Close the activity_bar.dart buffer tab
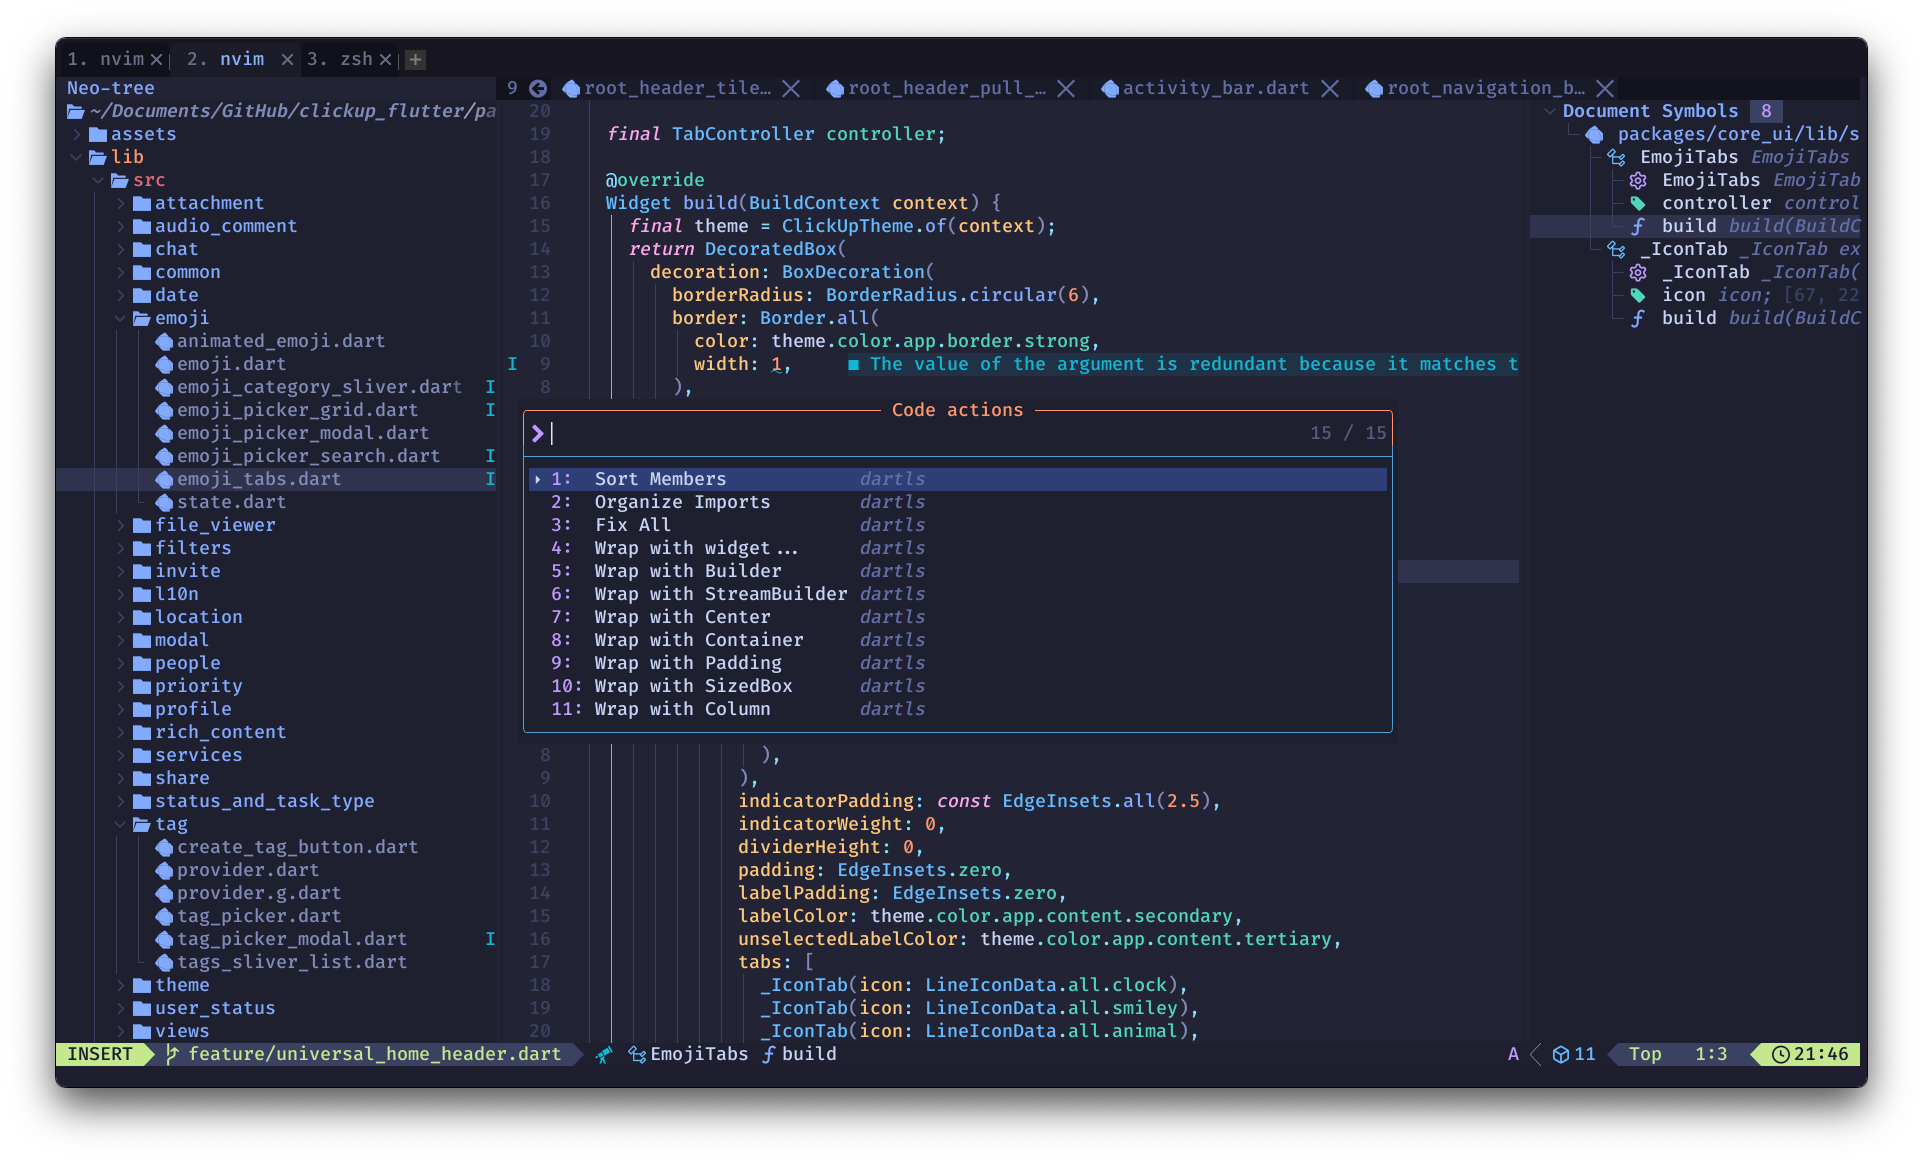Image resolution: width=1923 pixels, height=1161 pixels. click(x=1330, y=88)
